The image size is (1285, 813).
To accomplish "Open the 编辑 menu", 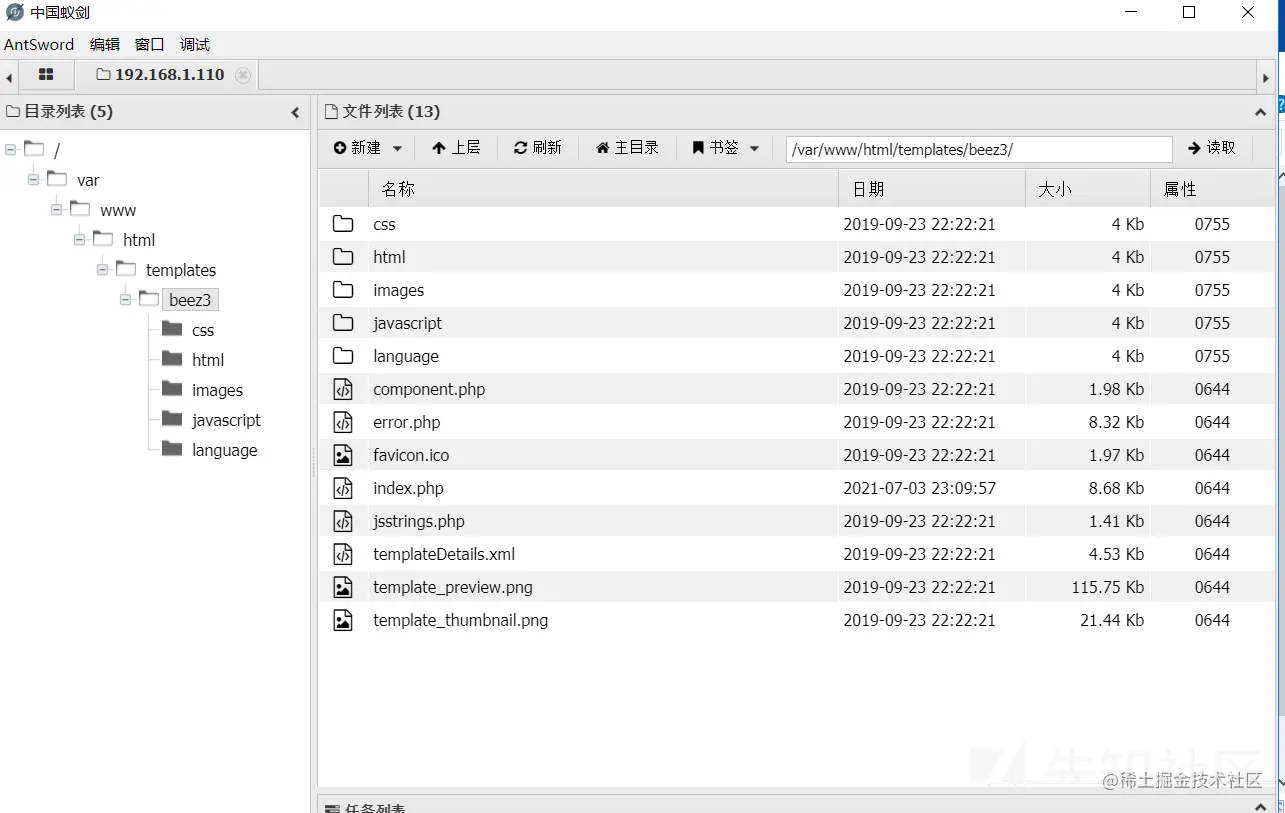I will tap(105, 44).
